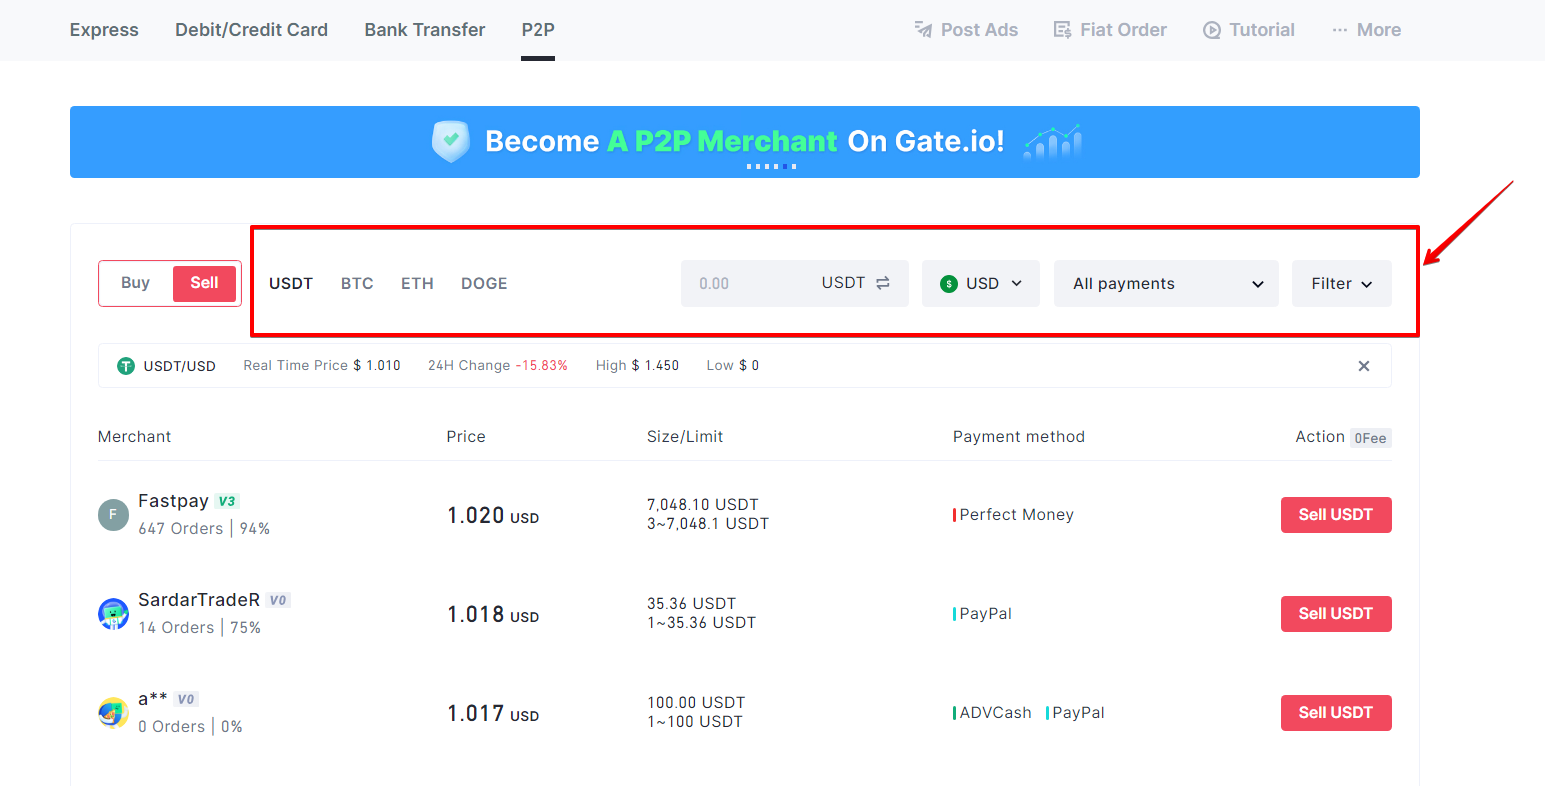Expand the Filter dropdown
The image size is (1545, 786).
pos(1341,284)
